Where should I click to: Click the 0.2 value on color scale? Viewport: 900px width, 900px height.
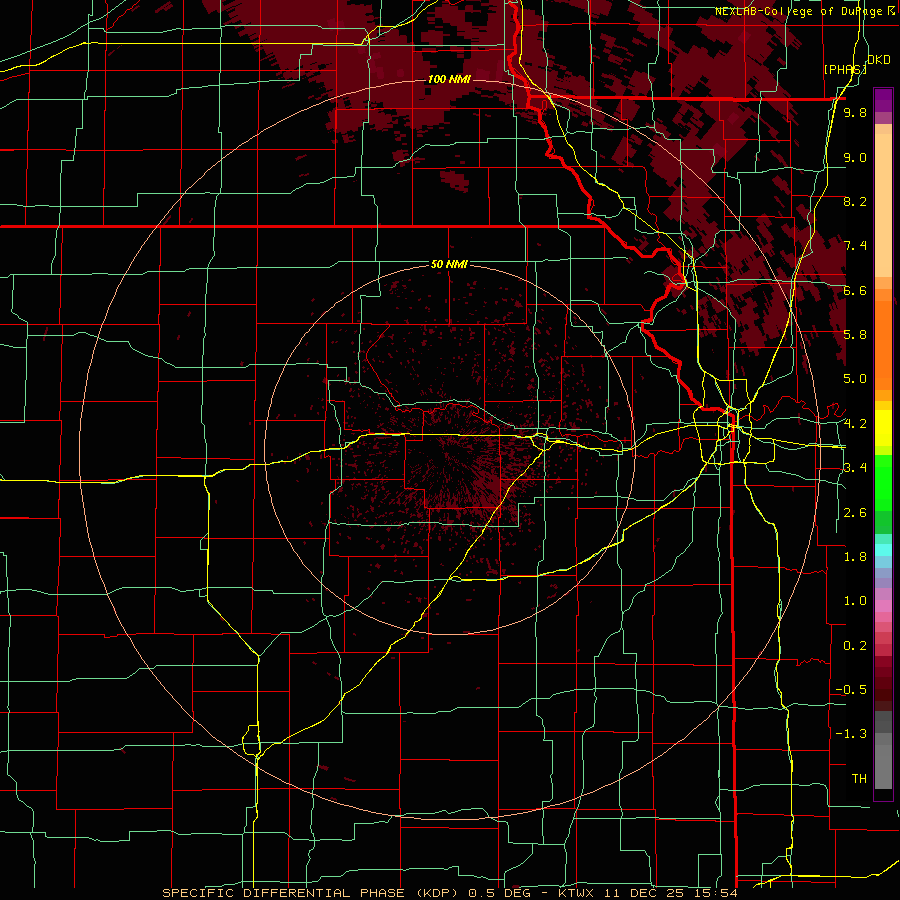click(855, 645)
